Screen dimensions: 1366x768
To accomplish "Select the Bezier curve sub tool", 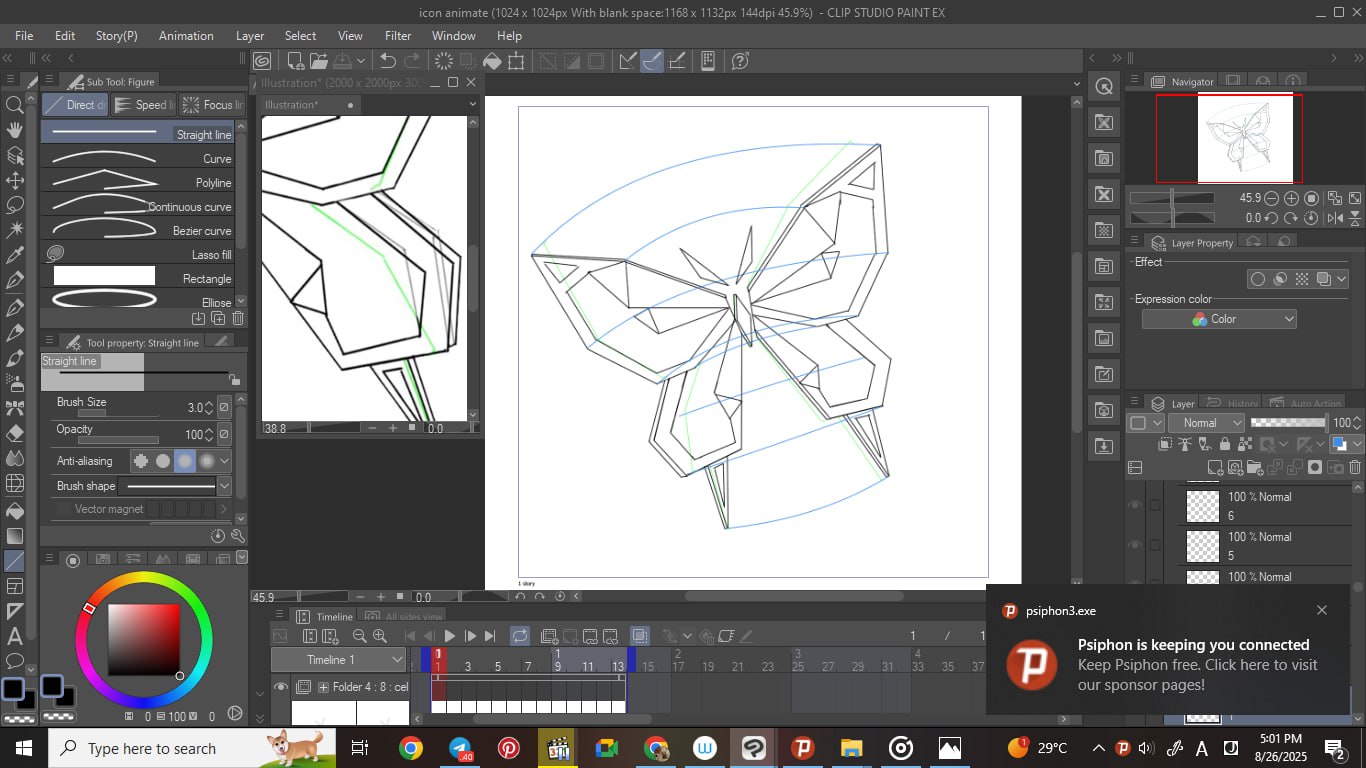I will [x=139, y=231].
